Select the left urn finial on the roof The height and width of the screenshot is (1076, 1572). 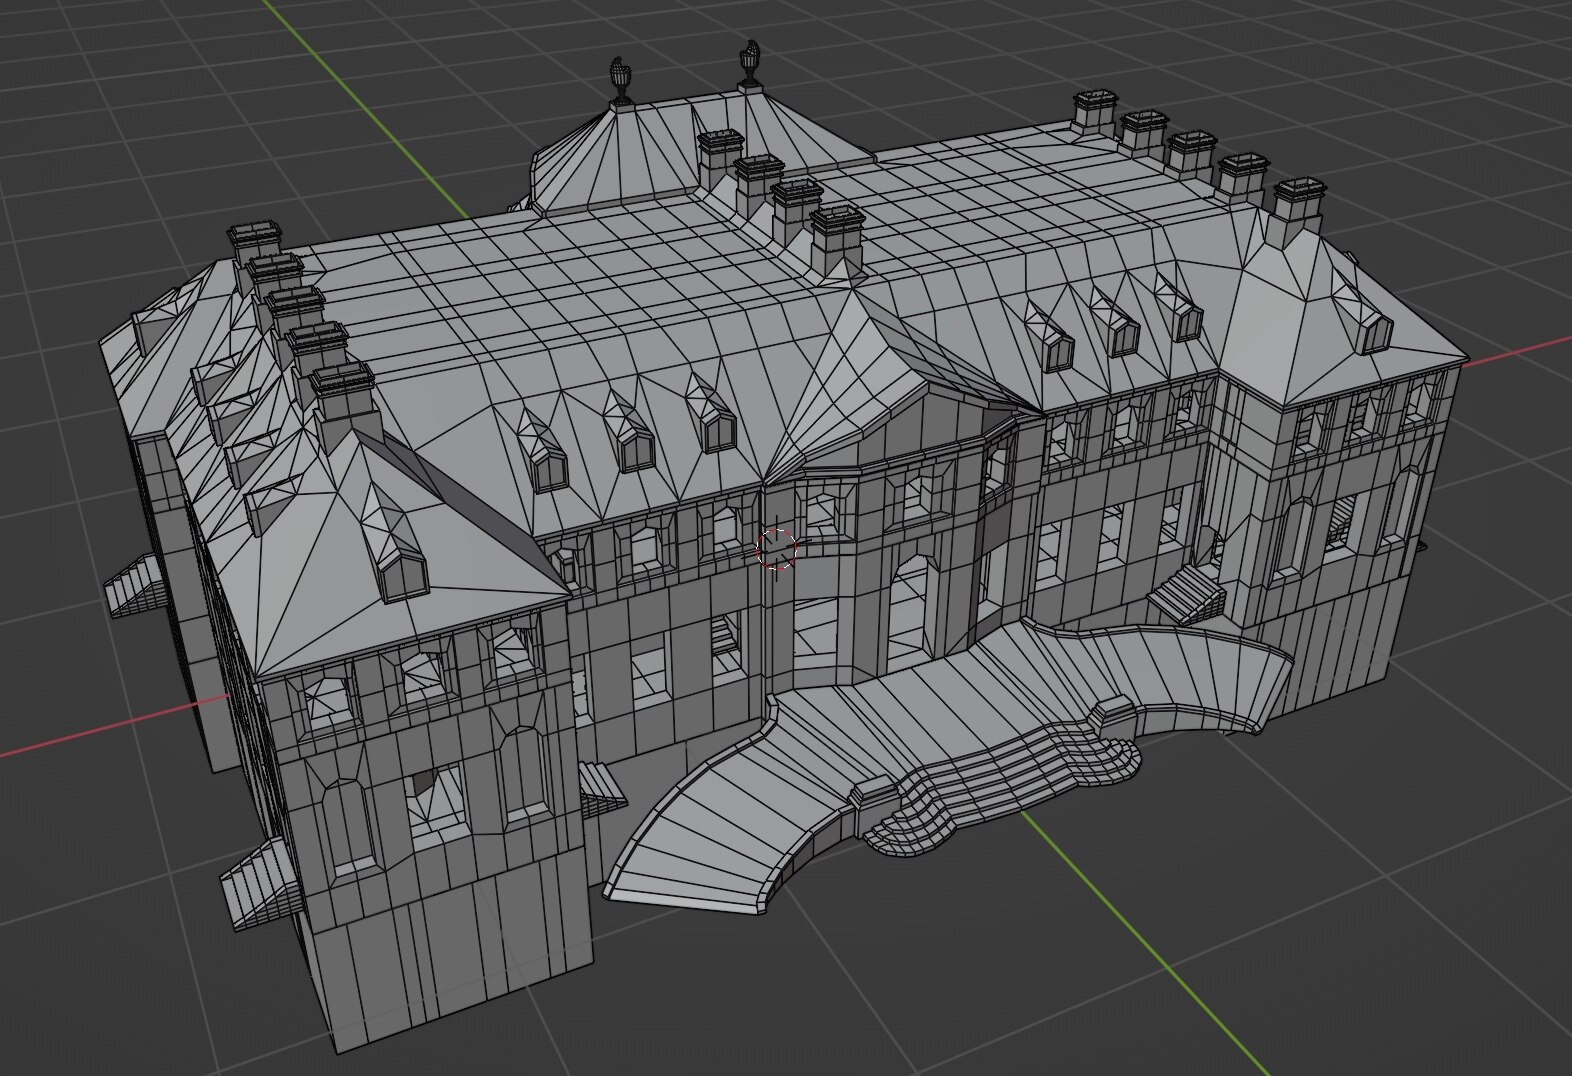pyautogui.click(x=620, y=80)
